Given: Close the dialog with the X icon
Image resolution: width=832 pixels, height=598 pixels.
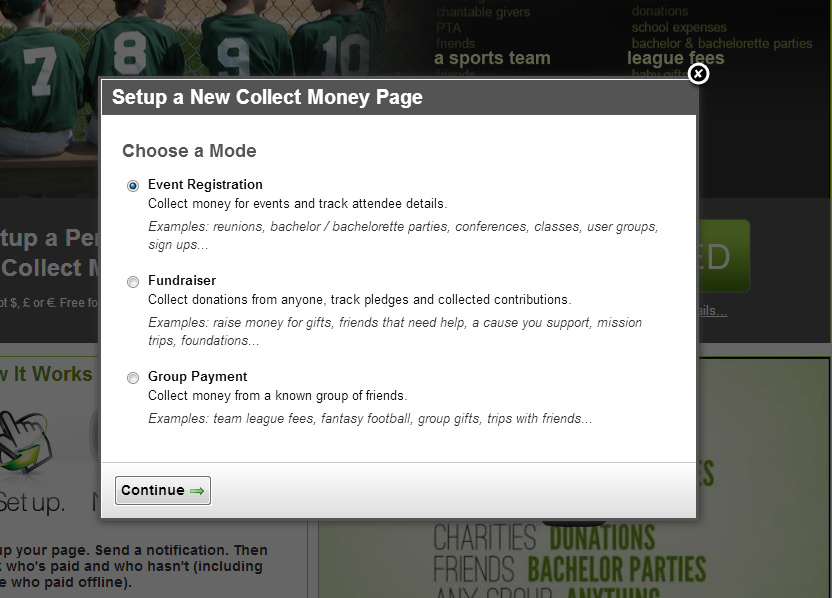Looking at the screenshot, I should point(699,74).
